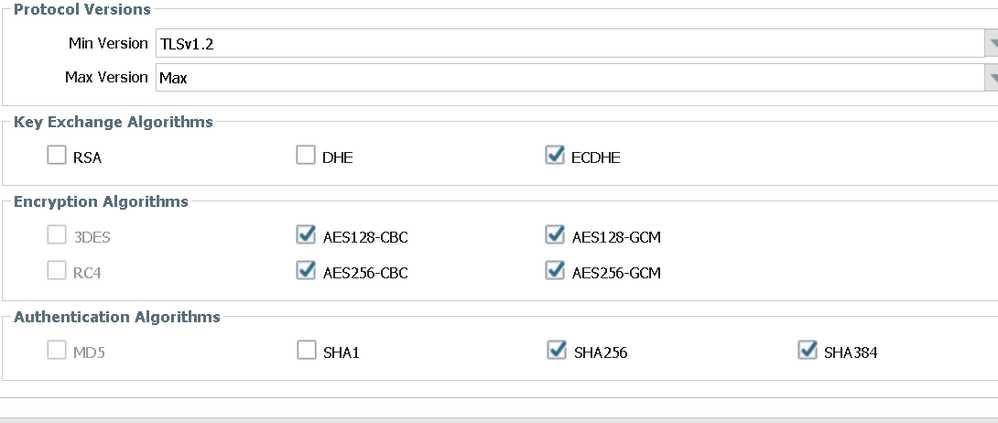Viewport: 998px width, 423px height.
Task: Click the Max Version dropdown arrow
Action: pos(992,77)
